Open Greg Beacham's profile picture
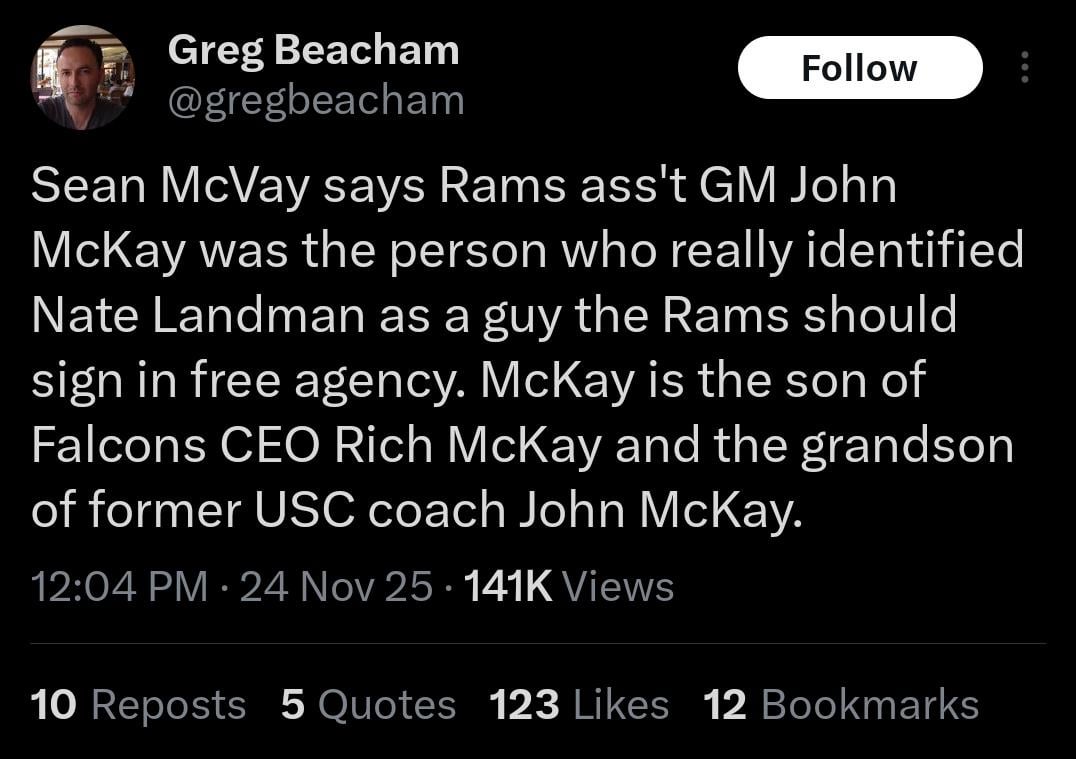Image resolution: width=1076 pixels, height=759 pixels. pyautogui.click(x=82, y=78)
